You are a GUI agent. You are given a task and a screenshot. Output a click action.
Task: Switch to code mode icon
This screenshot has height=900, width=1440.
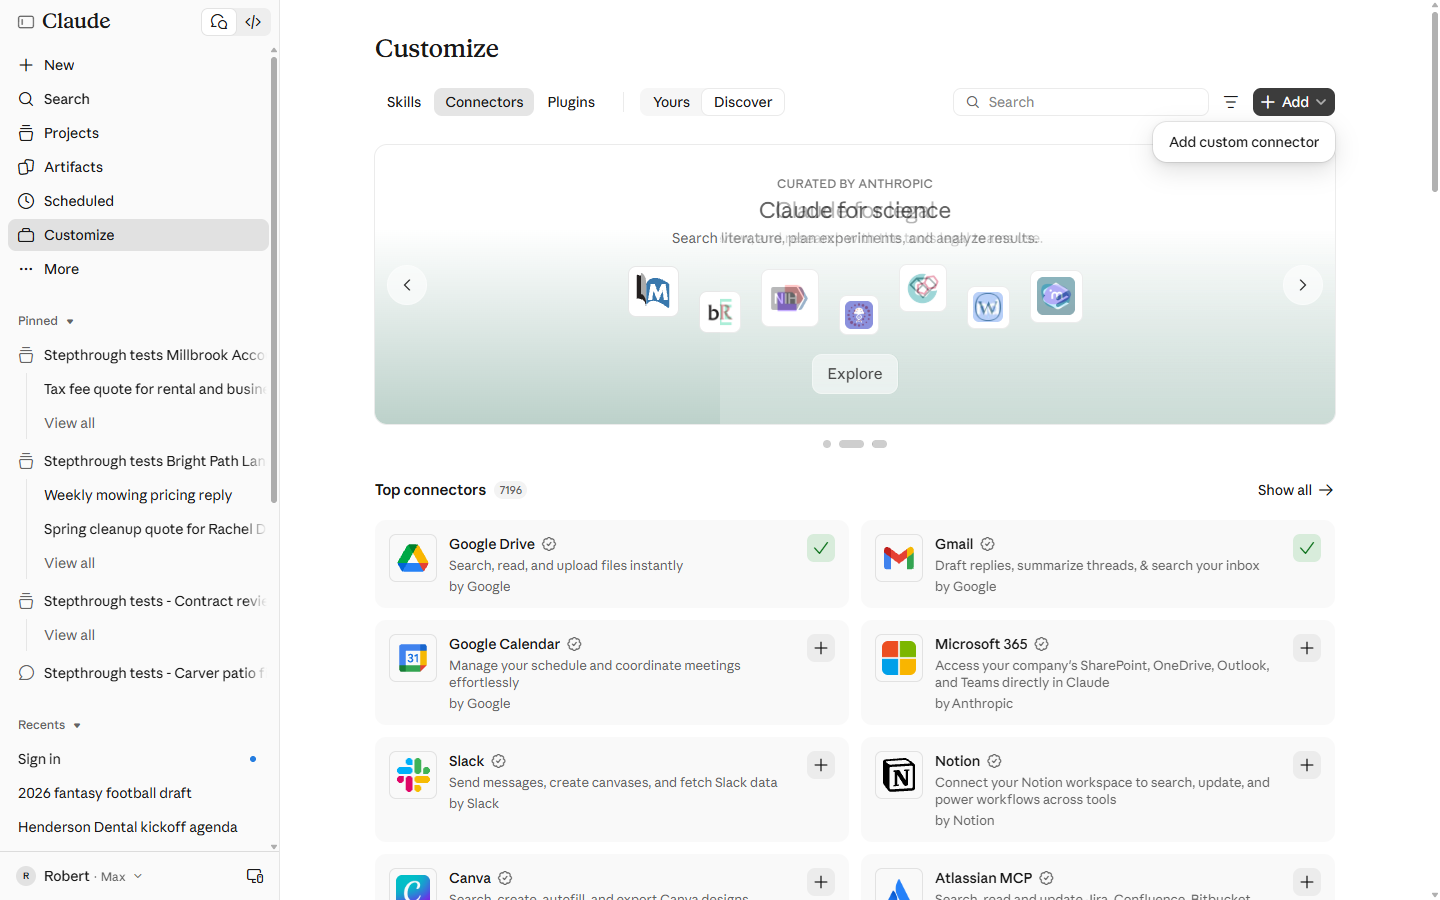click(x=253, y=21)
